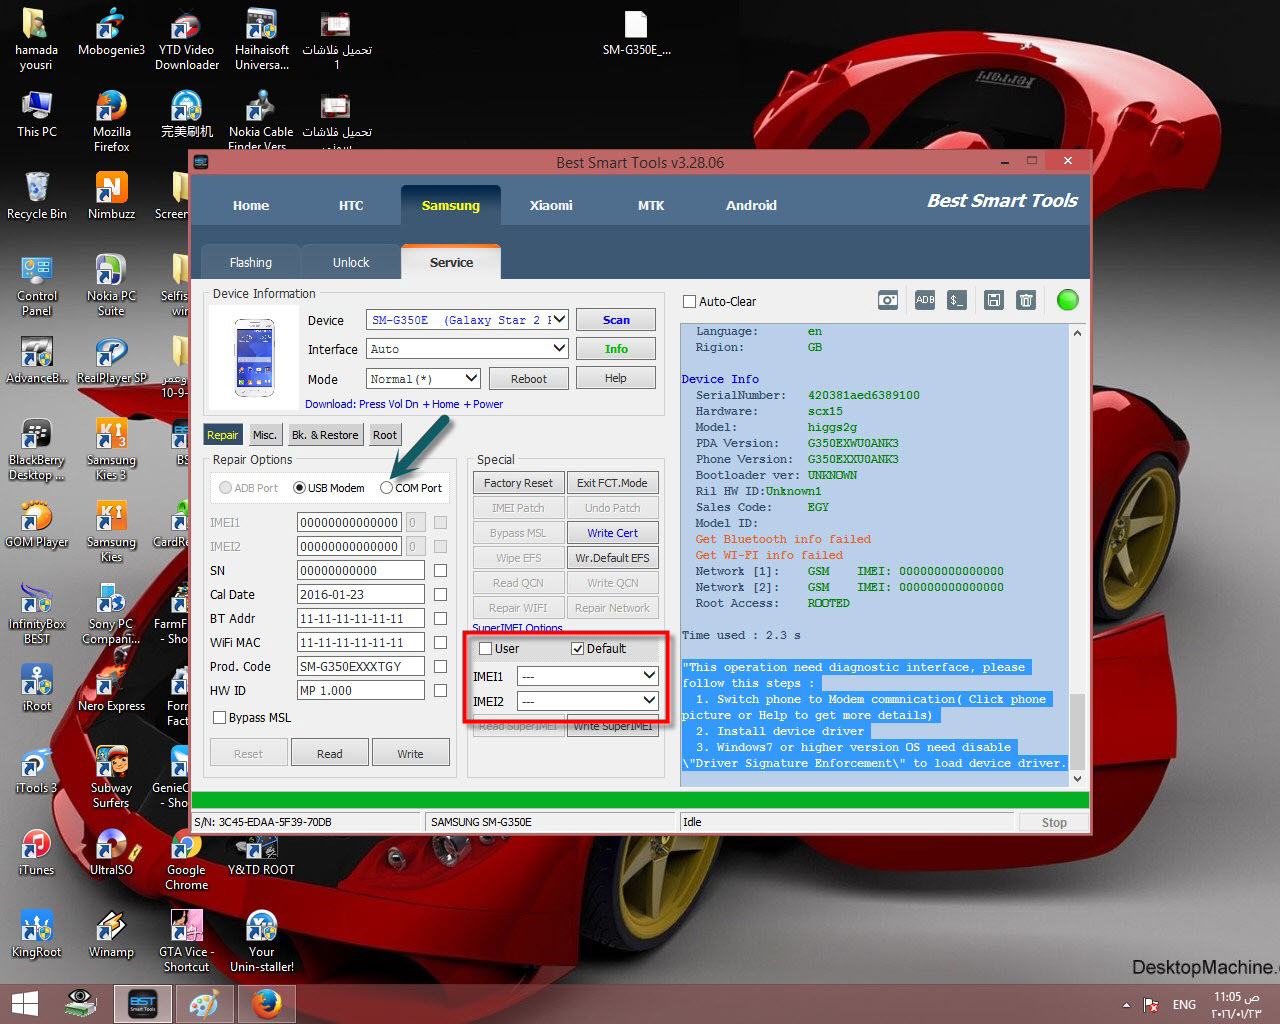Open Control Panel desktop icon

pos(36,285)
